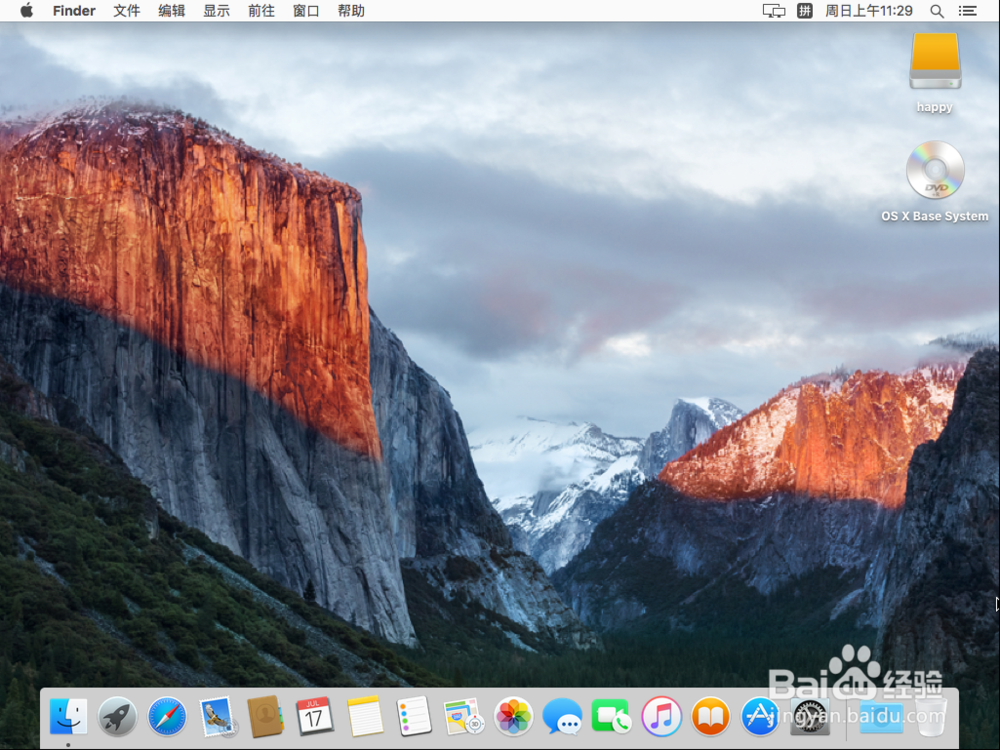Open iTunes music icon in Dock
The height and width of the screenshot is (750, 1000).
[661, 716]
